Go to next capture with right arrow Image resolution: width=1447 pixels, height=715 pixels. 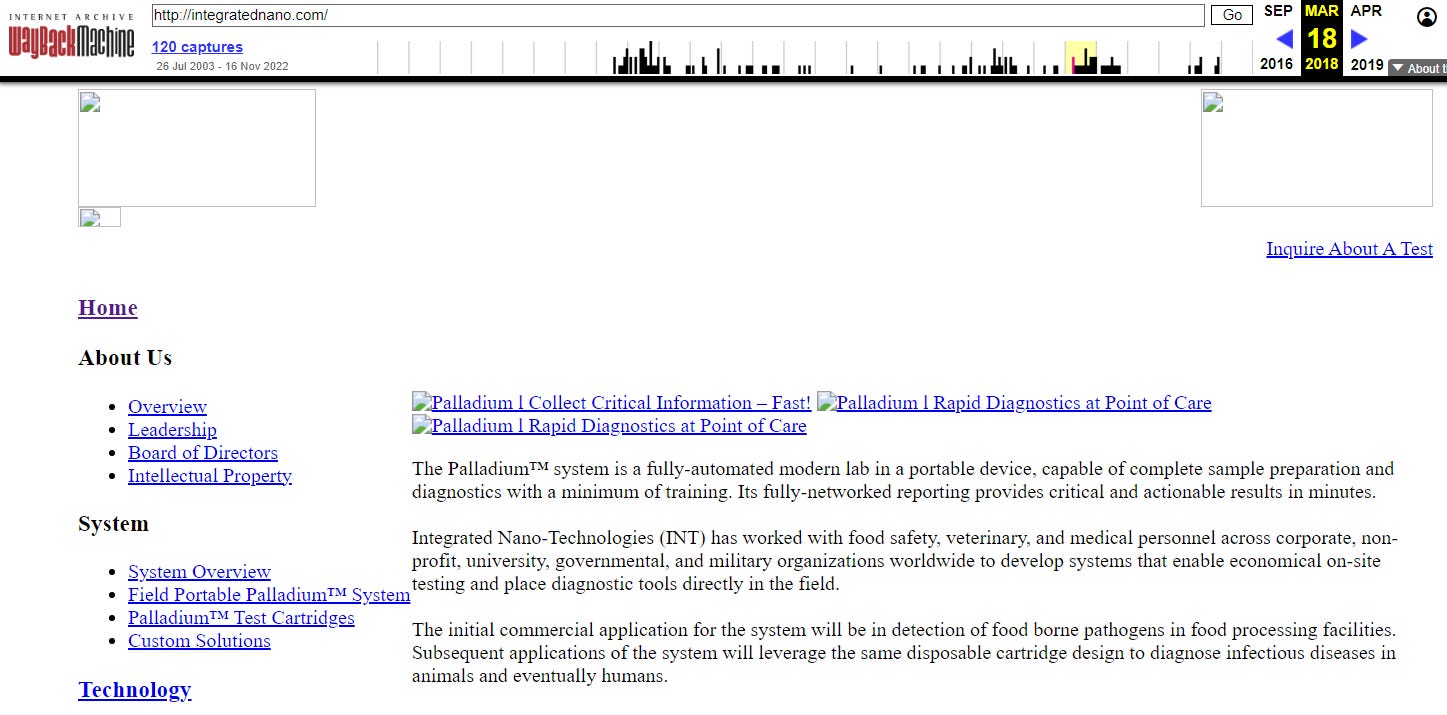(x=1359, y=39)
